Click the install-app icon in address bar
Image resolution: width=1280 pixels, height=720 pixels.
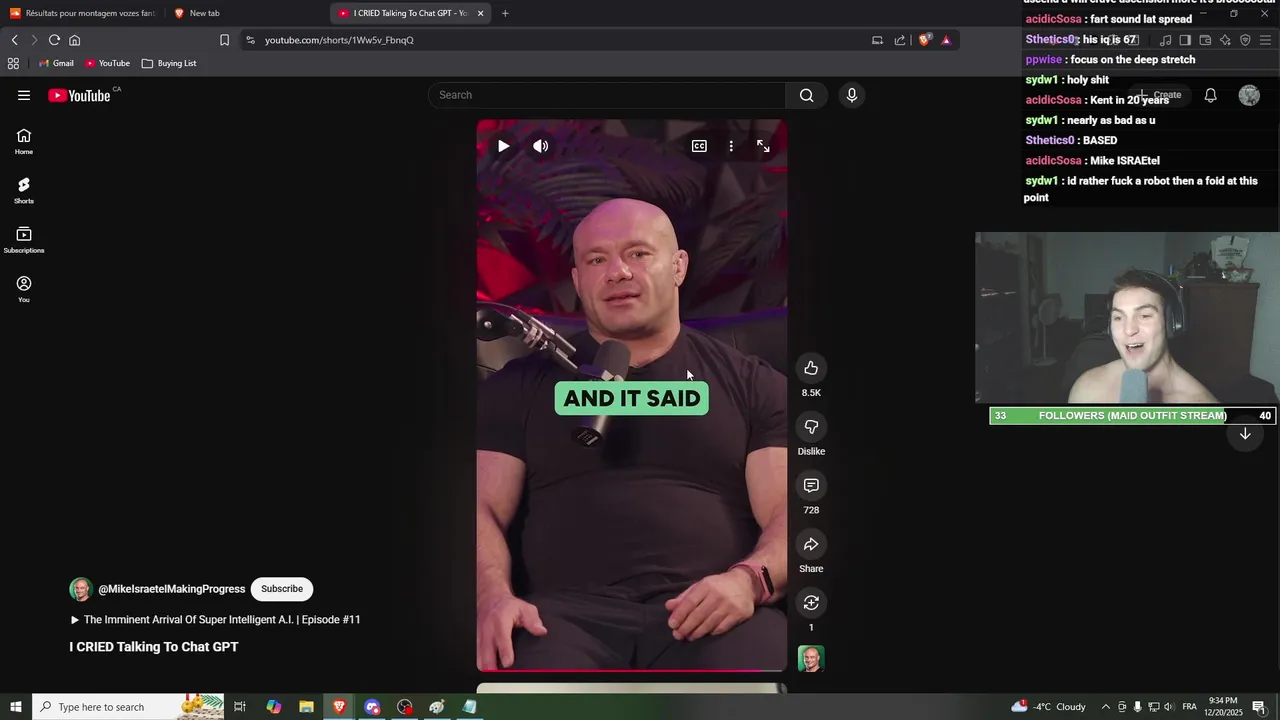[x=877, y=40]
